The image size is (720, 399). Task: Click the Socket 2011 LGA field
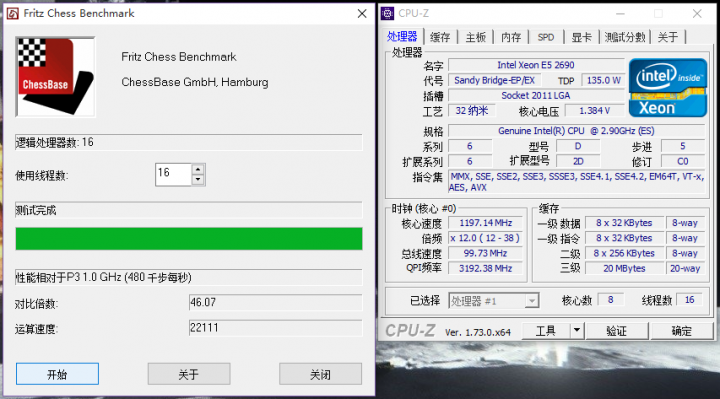coord(536,96)
